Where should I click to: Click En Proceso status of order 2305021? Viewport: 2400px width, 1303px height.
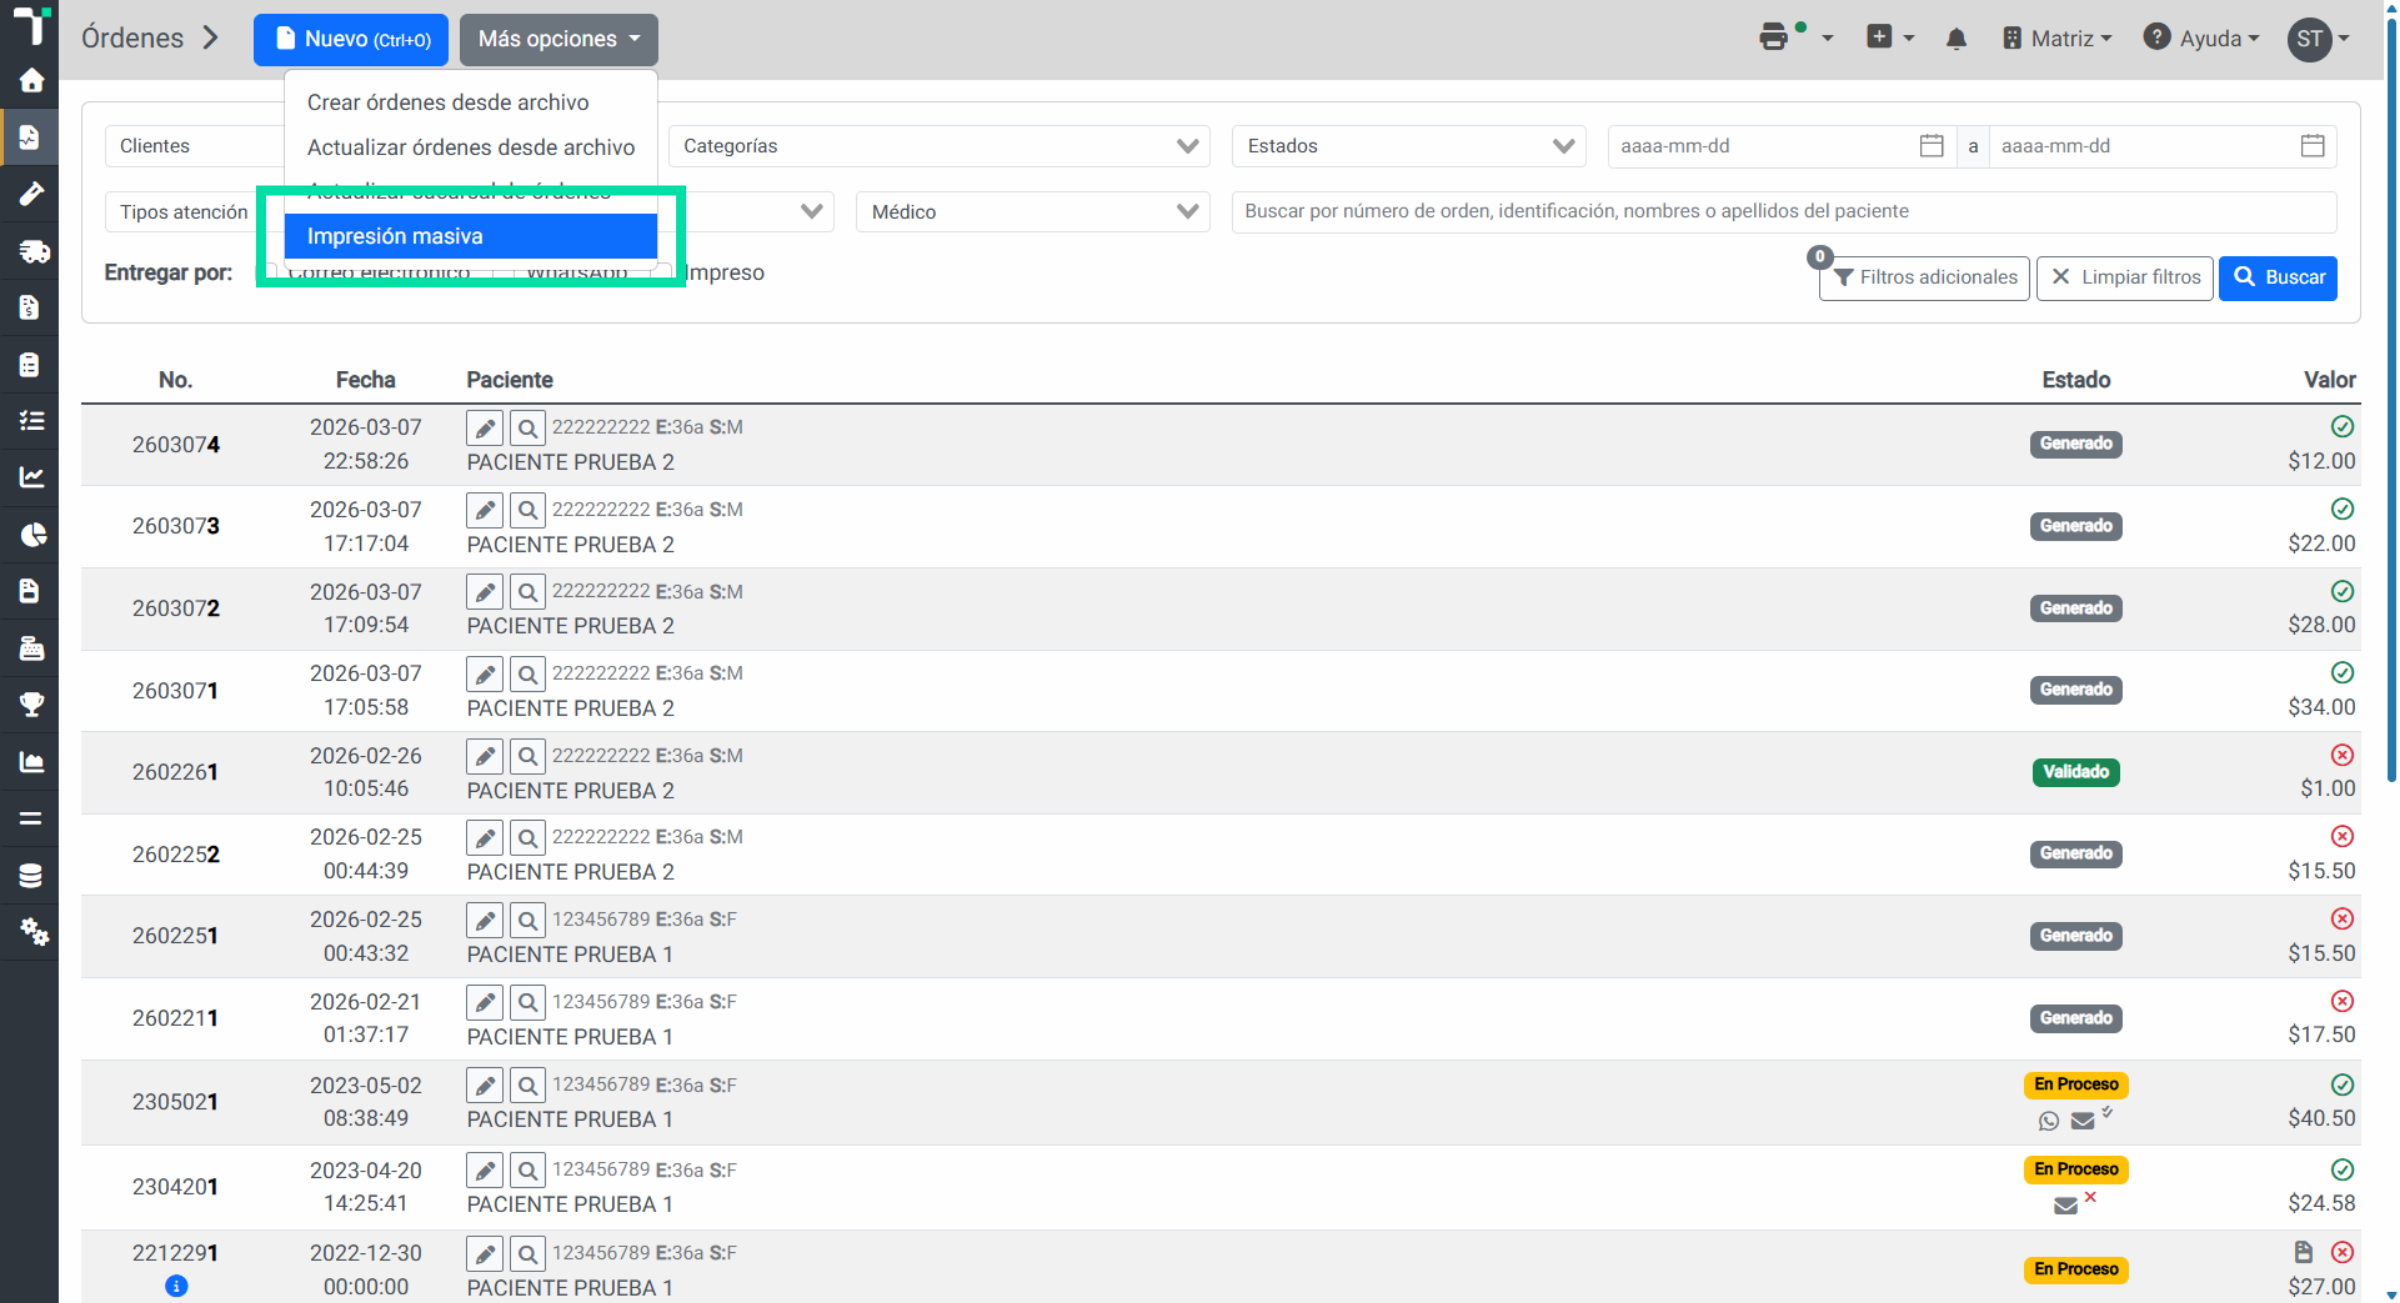click(x=2075, y=1084)
